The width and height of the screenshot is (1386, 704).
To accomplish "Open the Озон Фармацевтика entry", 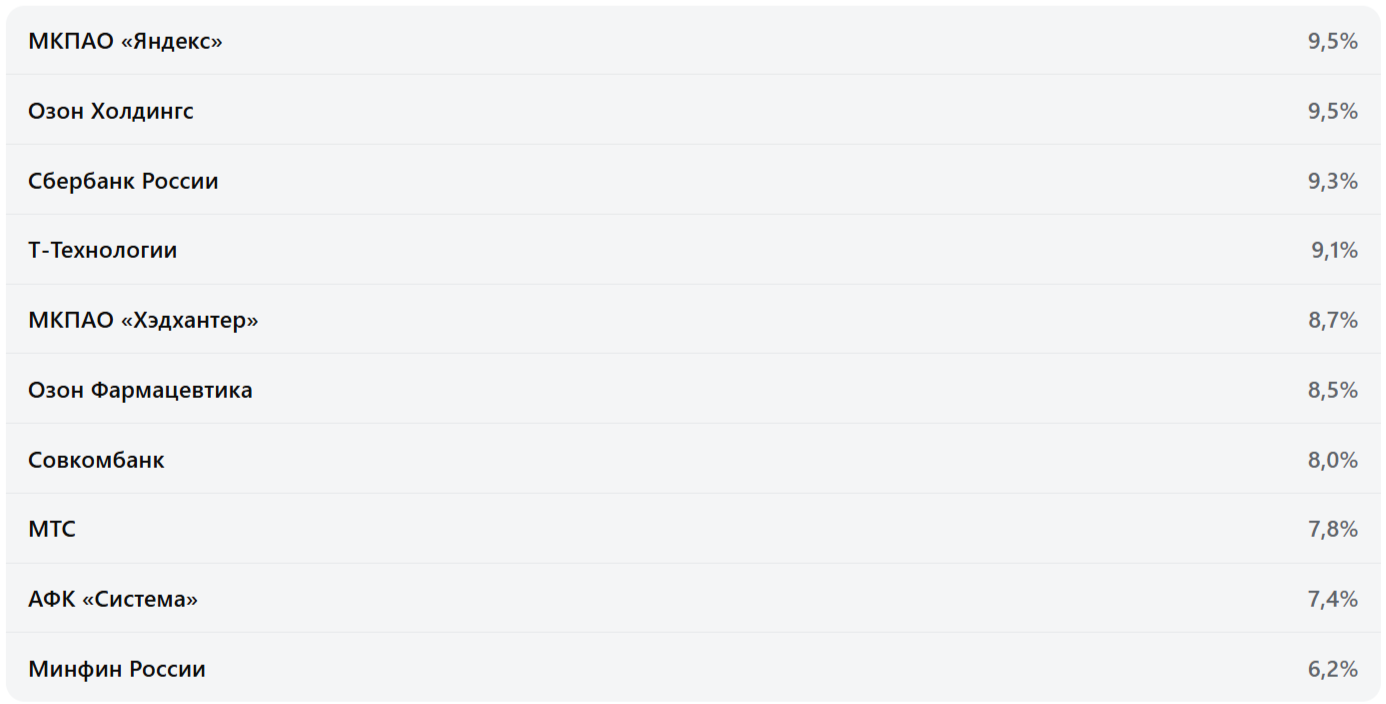I will tap(140, 390).
